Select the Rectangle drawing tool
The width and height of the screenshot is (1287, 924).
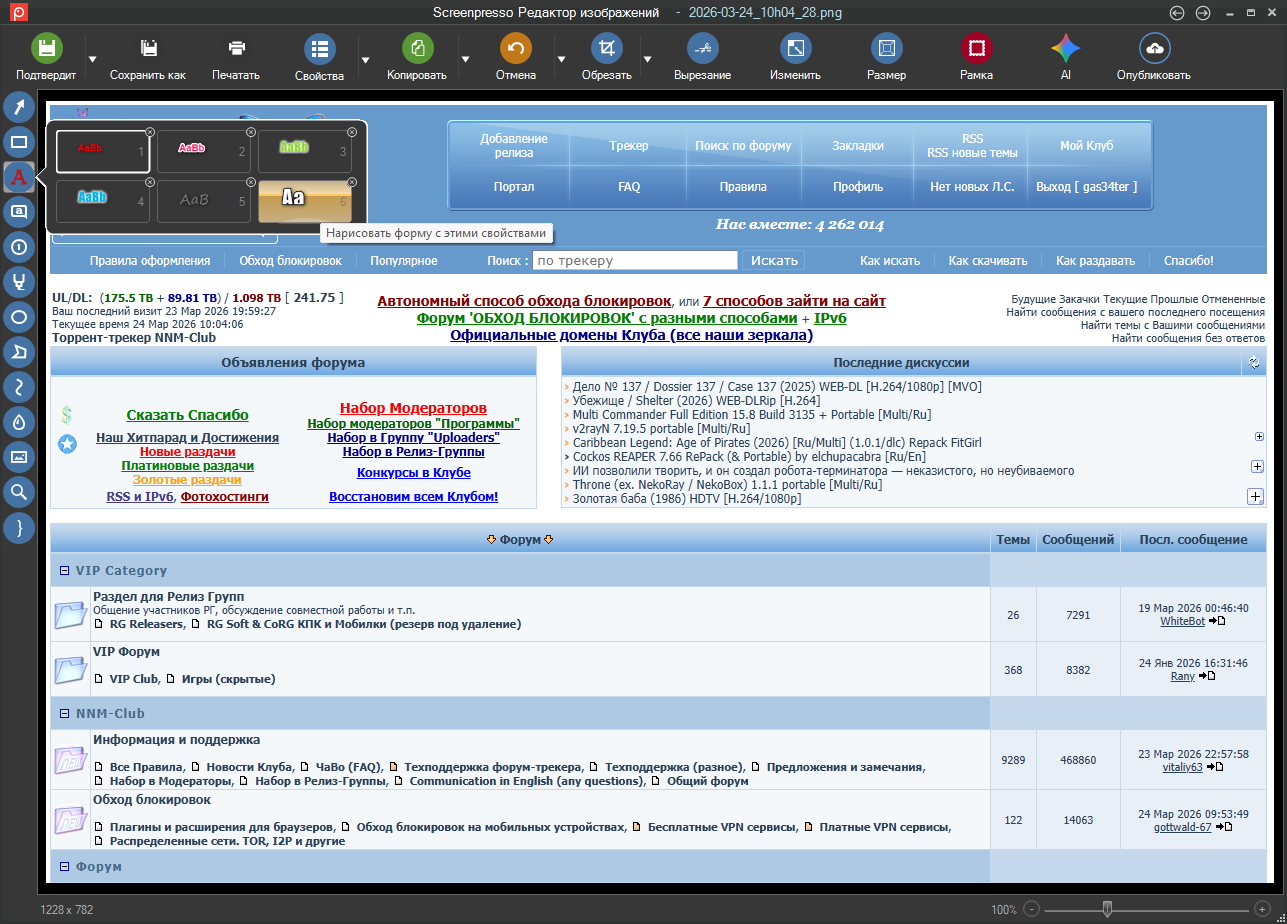coord(19,142)
